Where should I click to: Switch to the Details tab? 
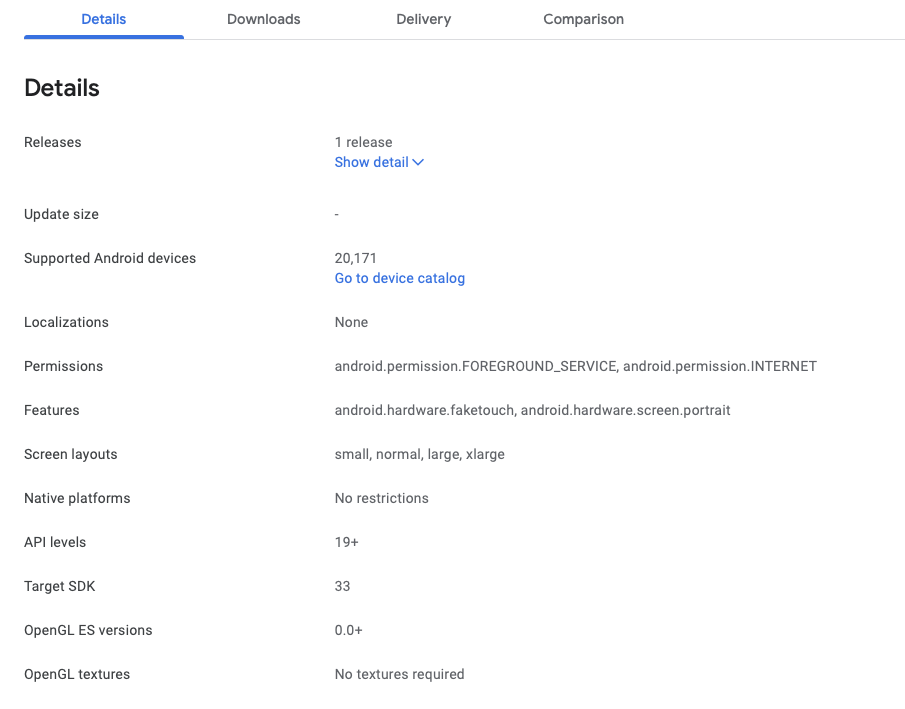point(104,19)
